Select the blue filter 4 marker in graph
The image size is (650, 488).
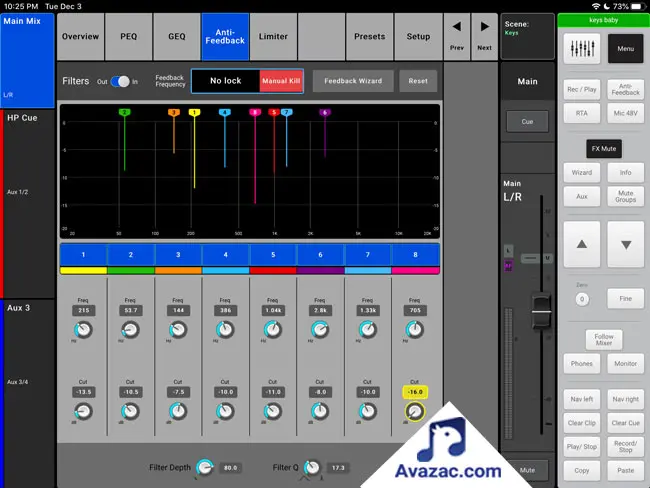[225, 112]
